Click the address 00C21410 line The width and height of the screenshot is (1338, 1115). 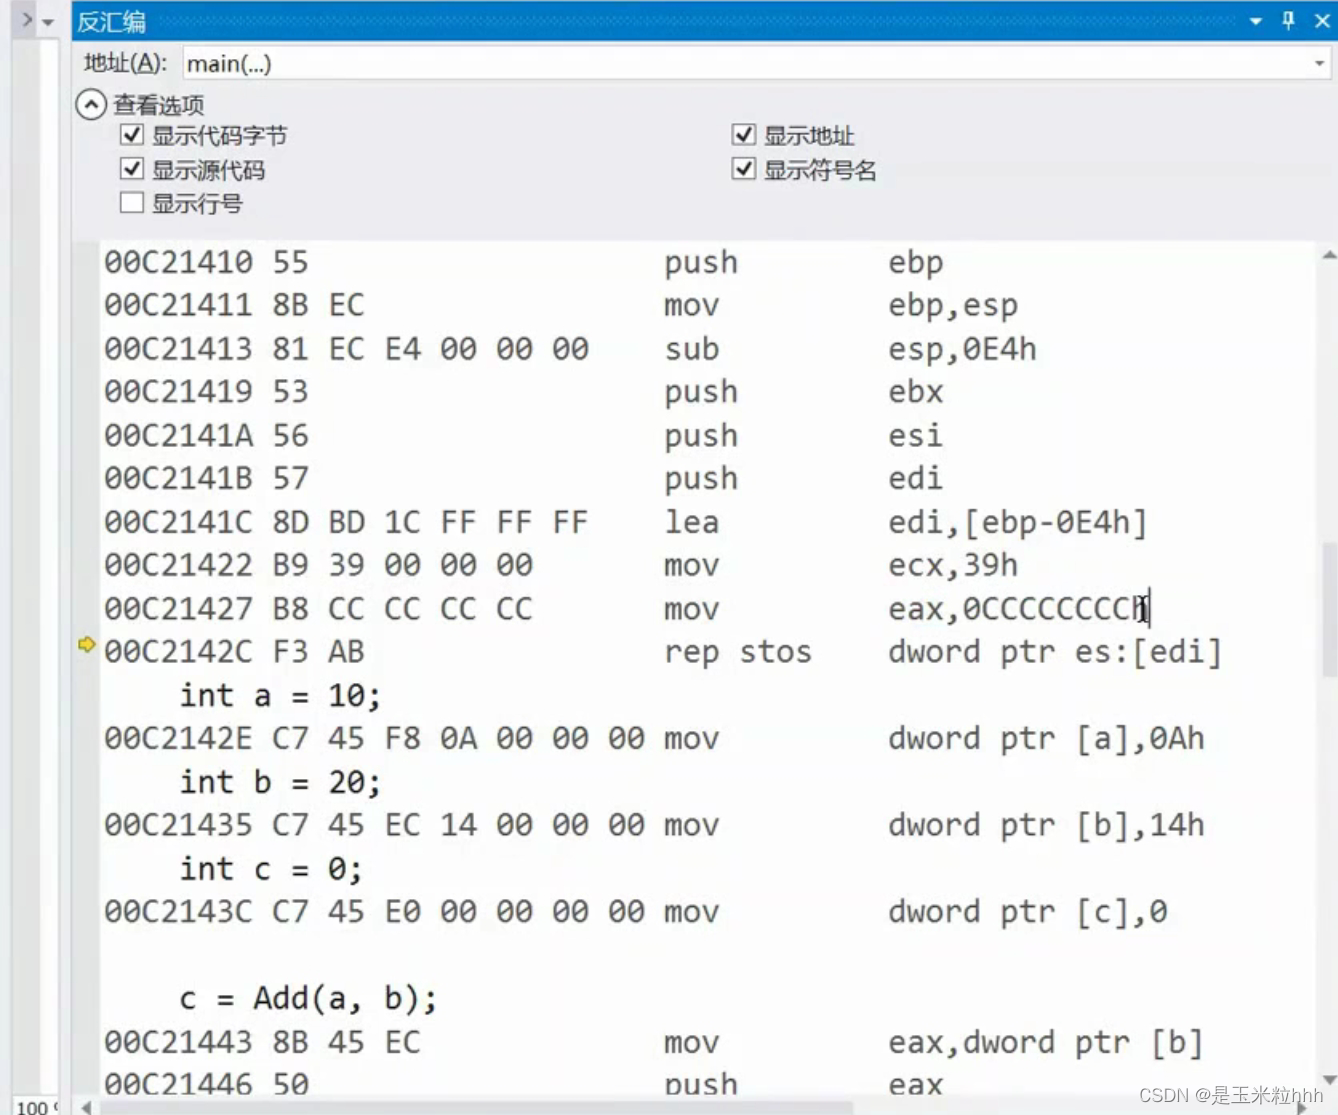pyautogui.click(x=178, y=262)
